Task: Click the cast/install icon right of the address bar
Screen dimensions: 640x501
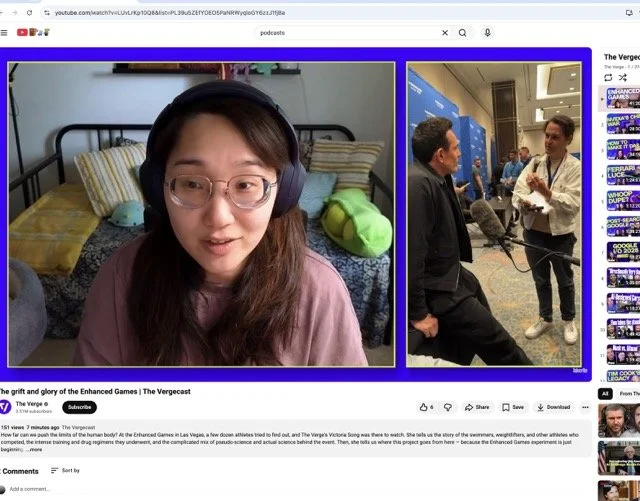Action: (629, 13)
